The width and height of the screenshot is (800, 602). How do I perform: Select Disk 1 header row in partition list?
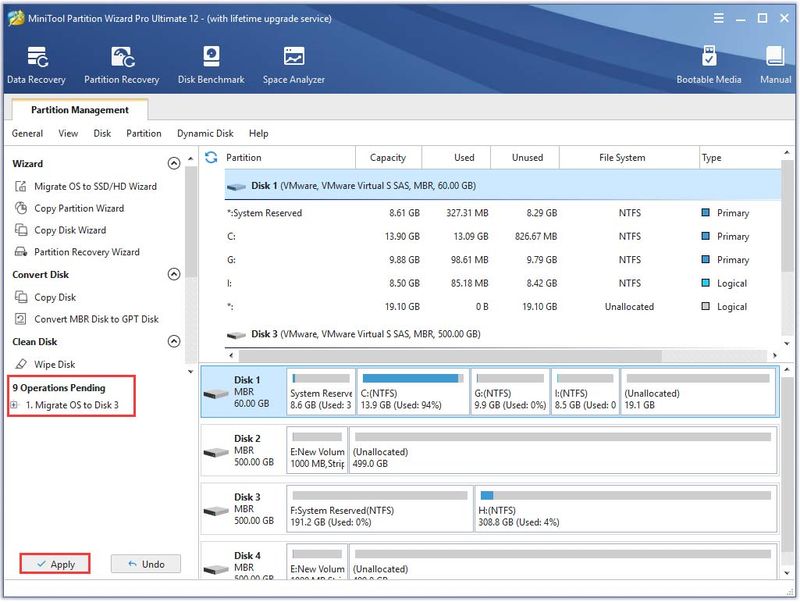(x=503, y=186)
